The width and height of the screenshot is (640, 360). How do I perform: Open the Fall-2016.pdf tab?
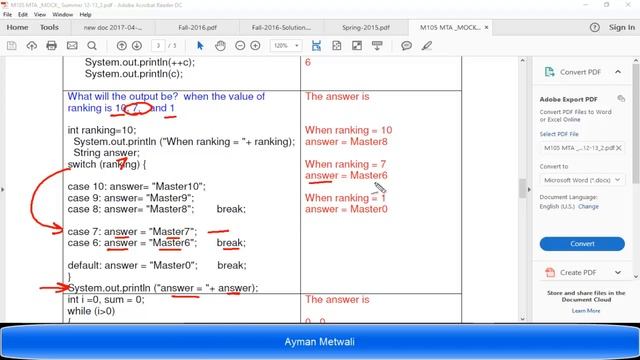(198, 27)
